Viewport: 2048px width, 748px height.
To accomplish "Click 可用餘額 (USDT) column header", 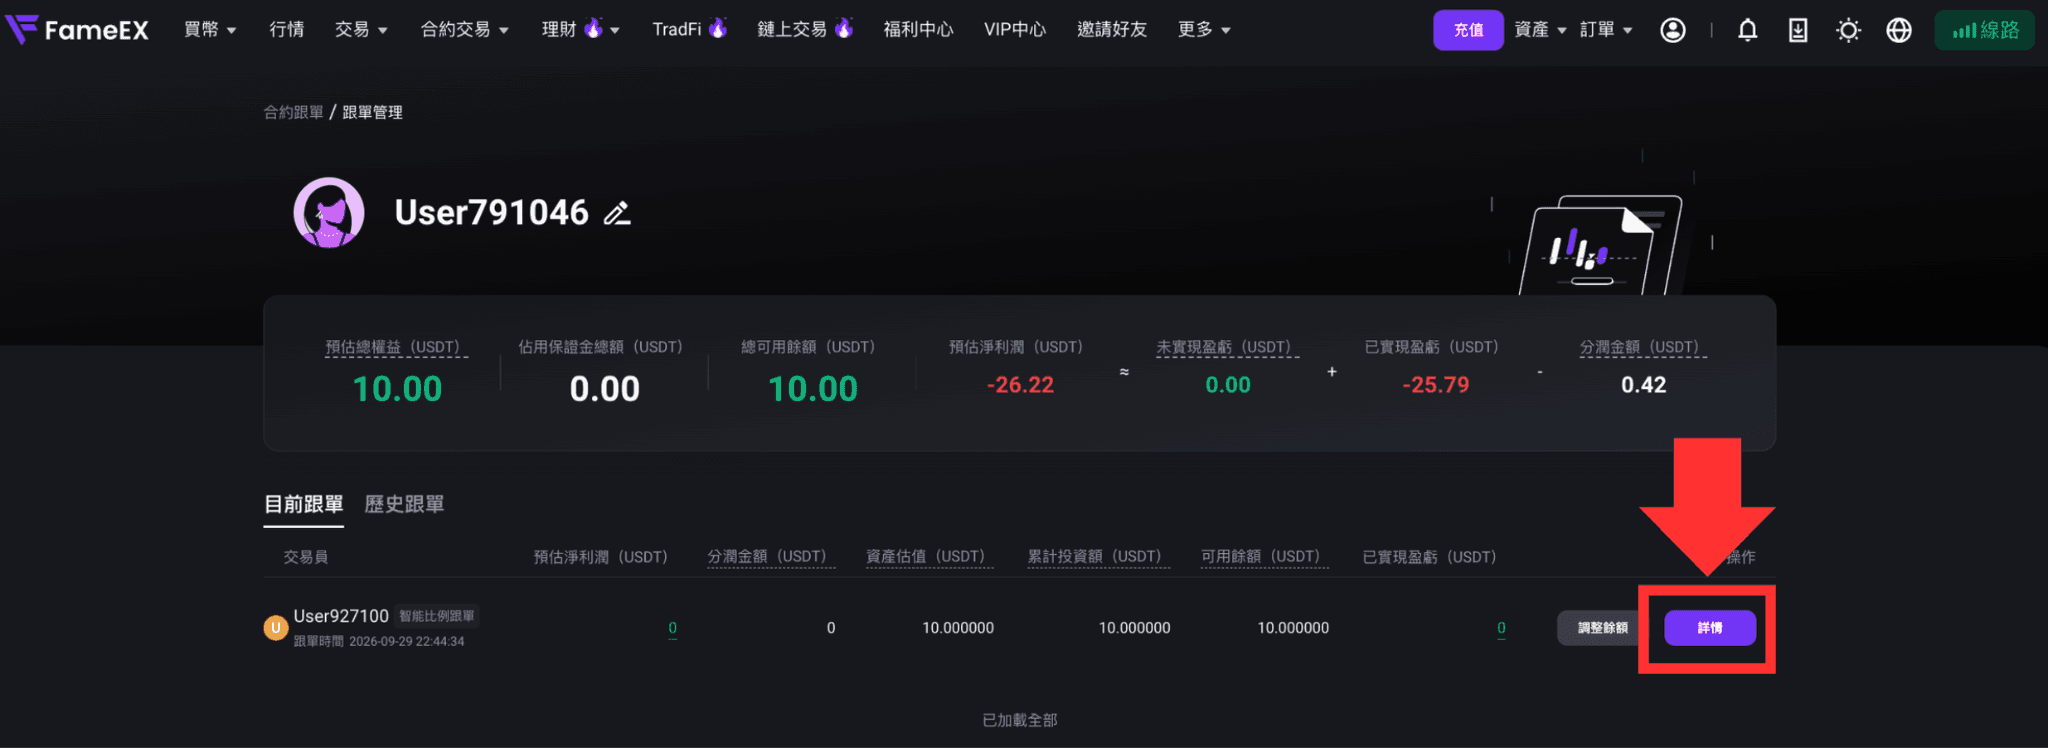I will (1264, 557).
